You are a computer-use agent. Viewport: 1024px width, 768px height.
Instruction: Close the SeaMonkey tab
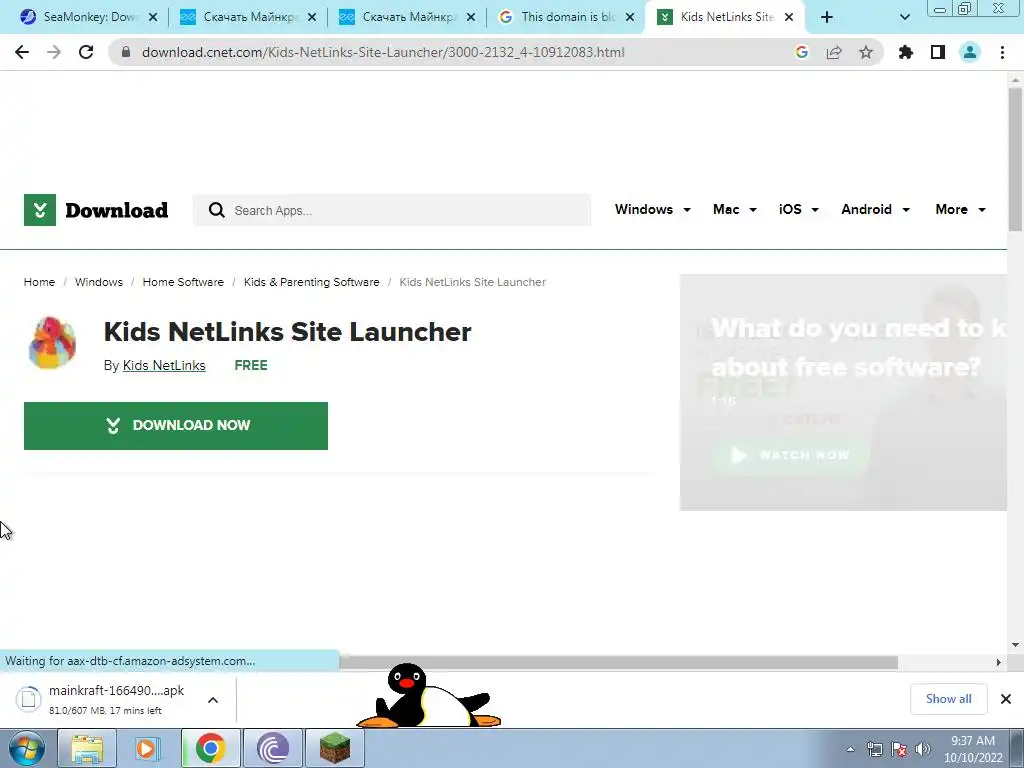tap(153, 17)
